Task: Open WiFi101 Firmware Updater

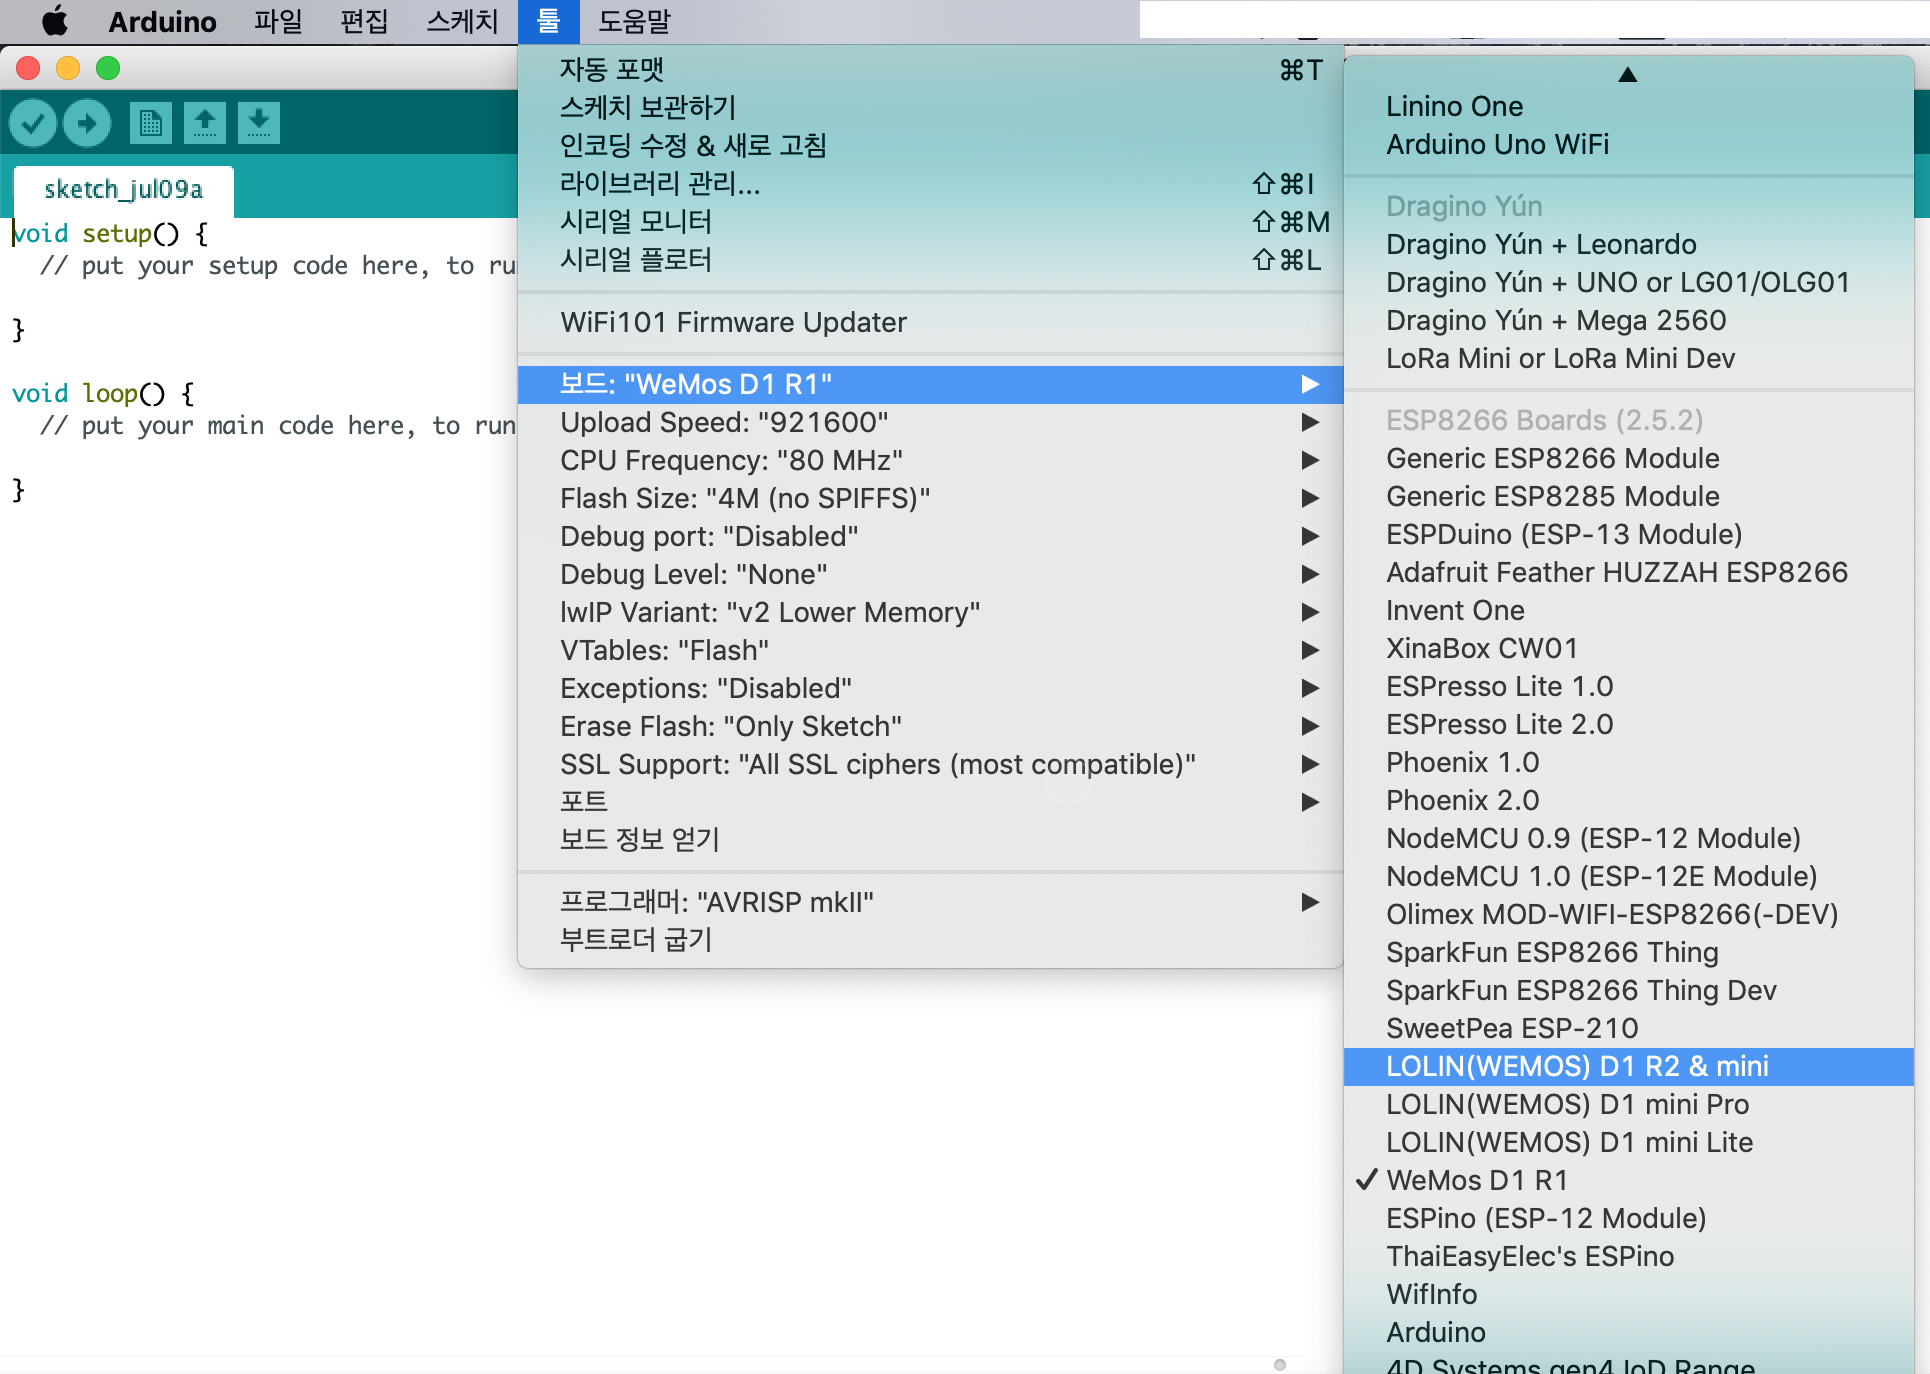Action: [x=930, y=322]
